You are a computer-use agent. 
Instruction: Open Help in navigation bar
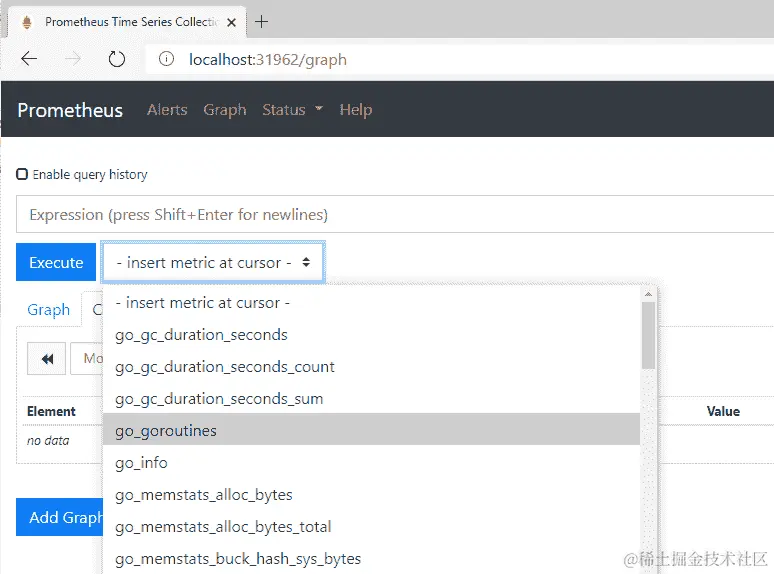tap(355, 109)
